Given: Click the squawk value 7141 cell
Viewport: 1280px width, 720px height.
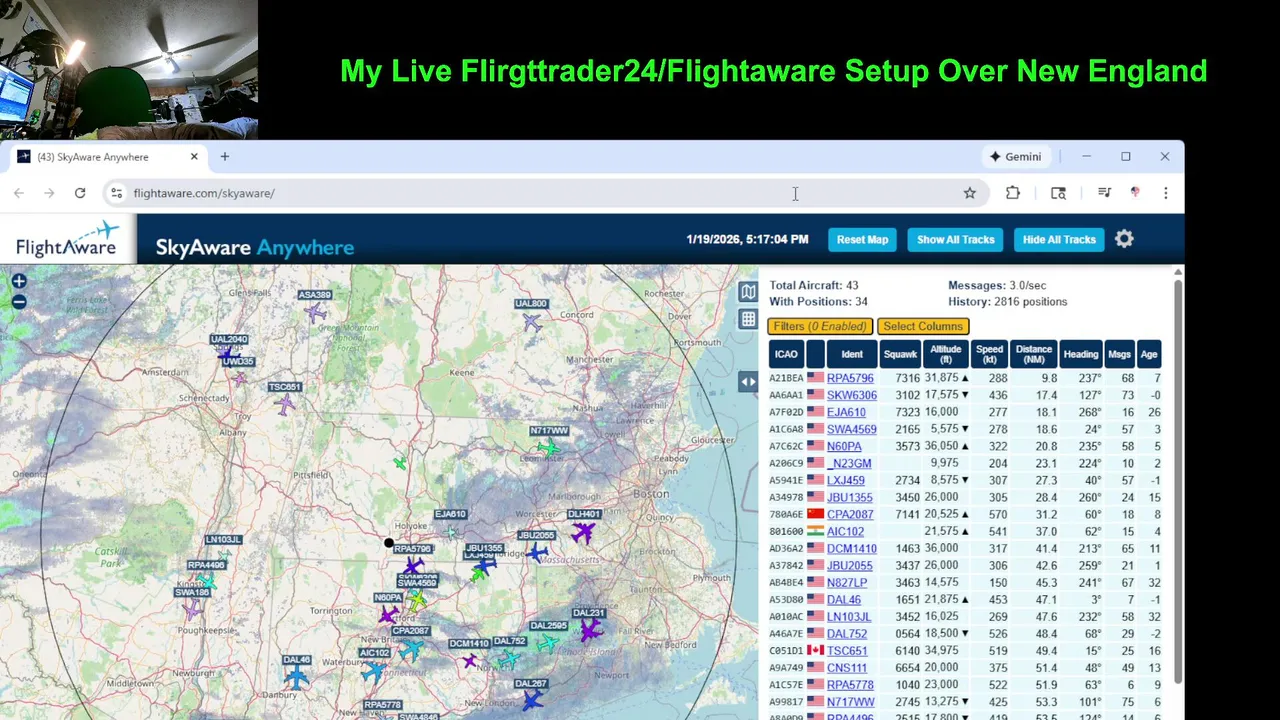Looking at the screenshot, I should (x=907, y=515).
